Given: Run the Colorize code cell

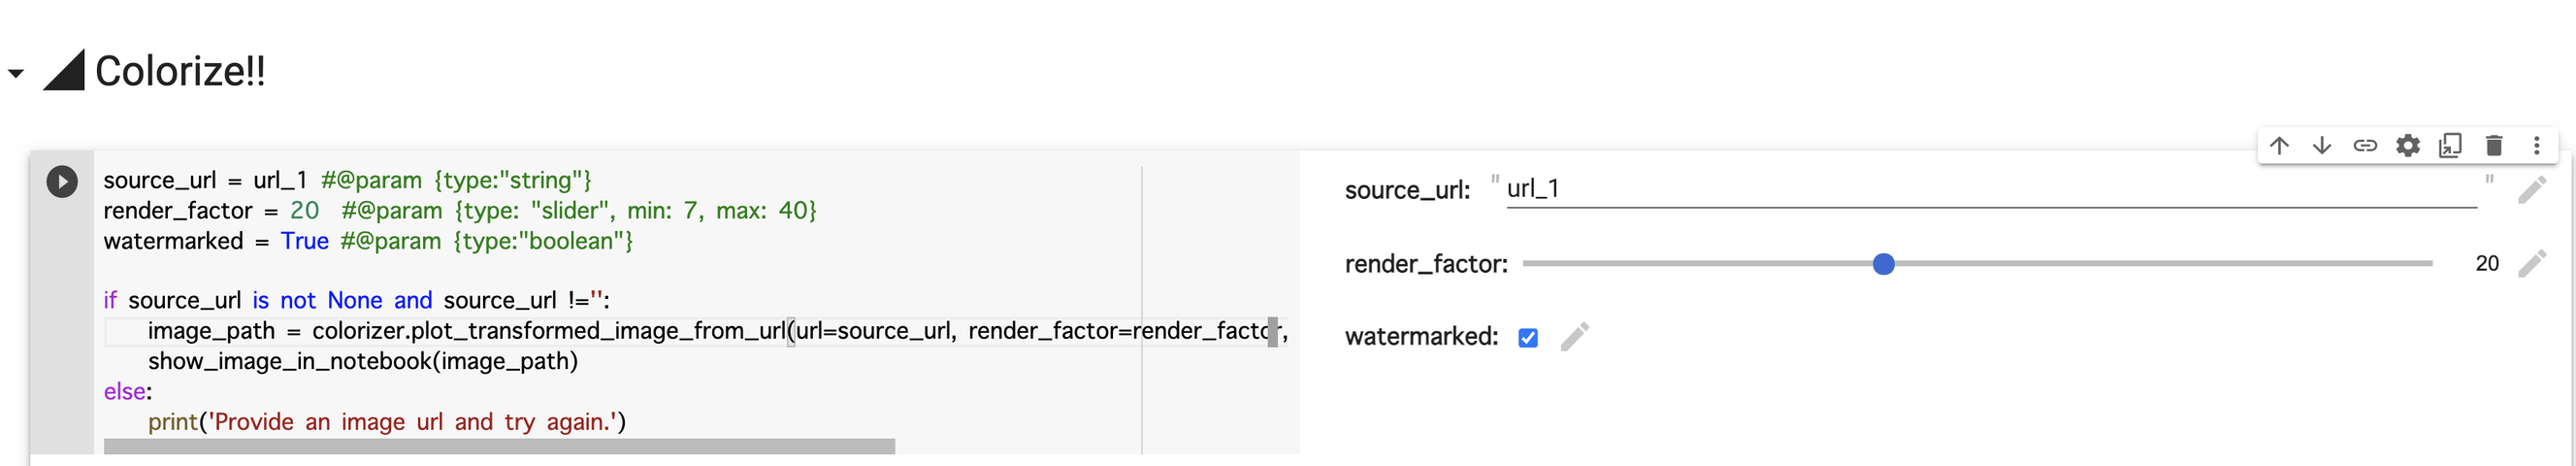Looking at the screenshot, I should (x=62, y=181).
